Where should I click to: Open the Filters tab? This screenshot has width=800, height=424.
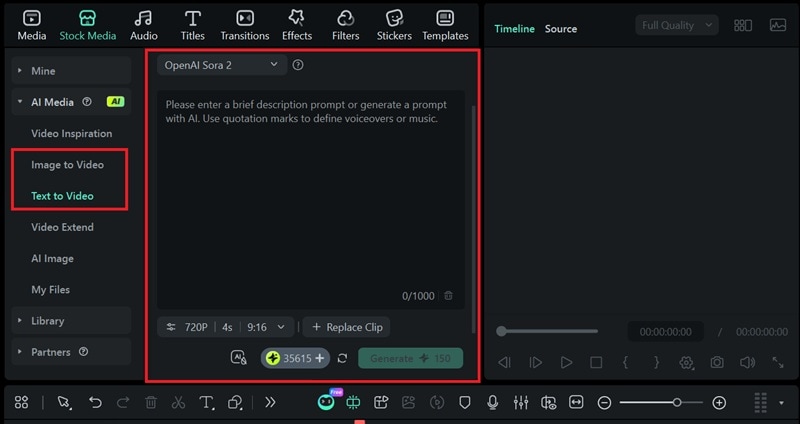(345, 26)
